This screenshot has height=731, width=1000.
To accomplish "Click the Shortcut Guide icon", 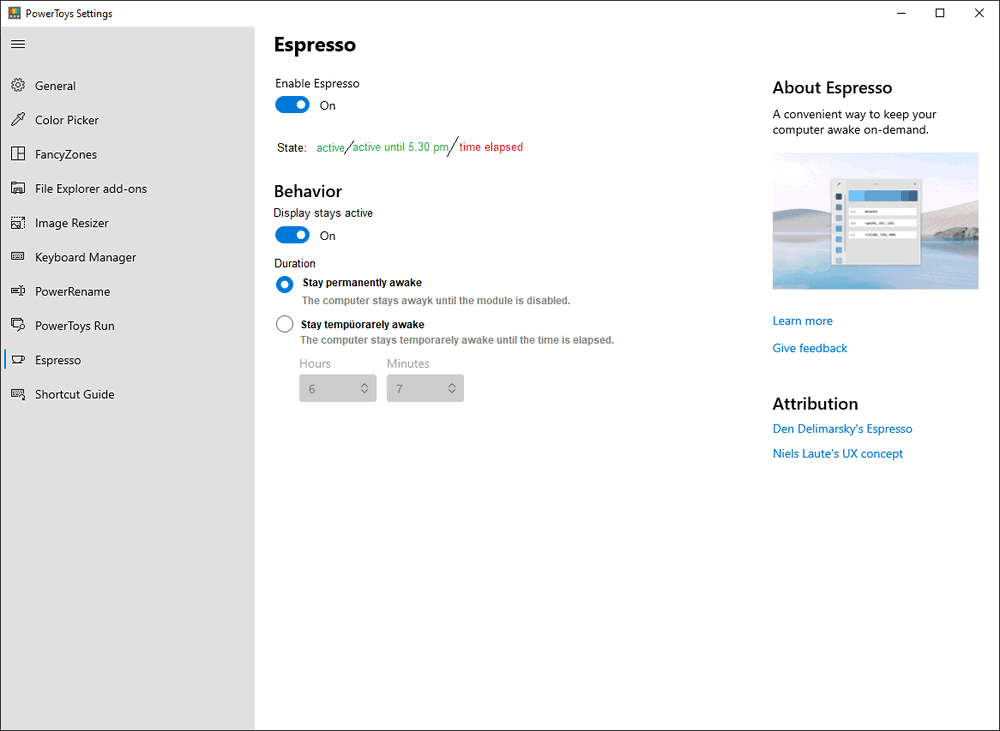I will coord(18,394).
